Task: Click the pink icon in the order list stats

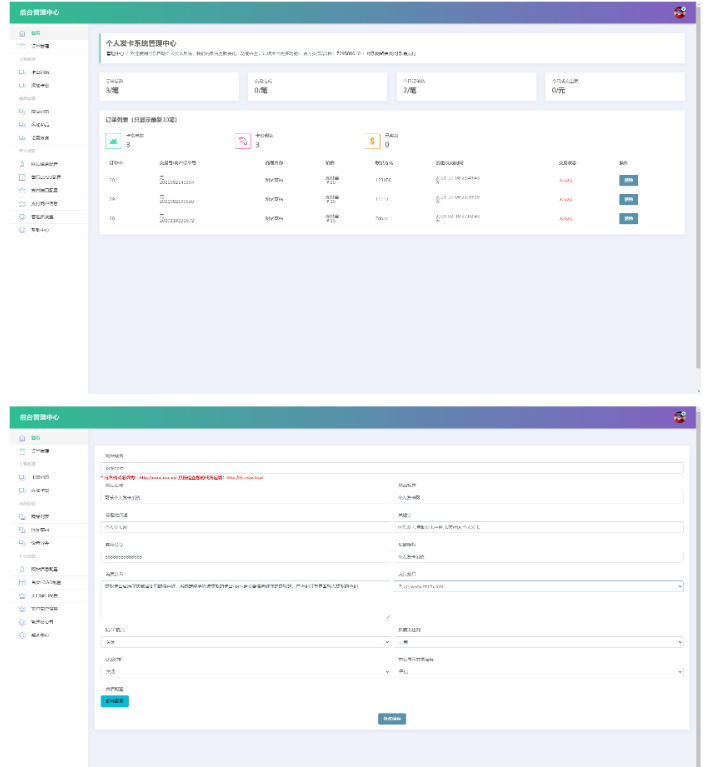Action: pos(242,142)
